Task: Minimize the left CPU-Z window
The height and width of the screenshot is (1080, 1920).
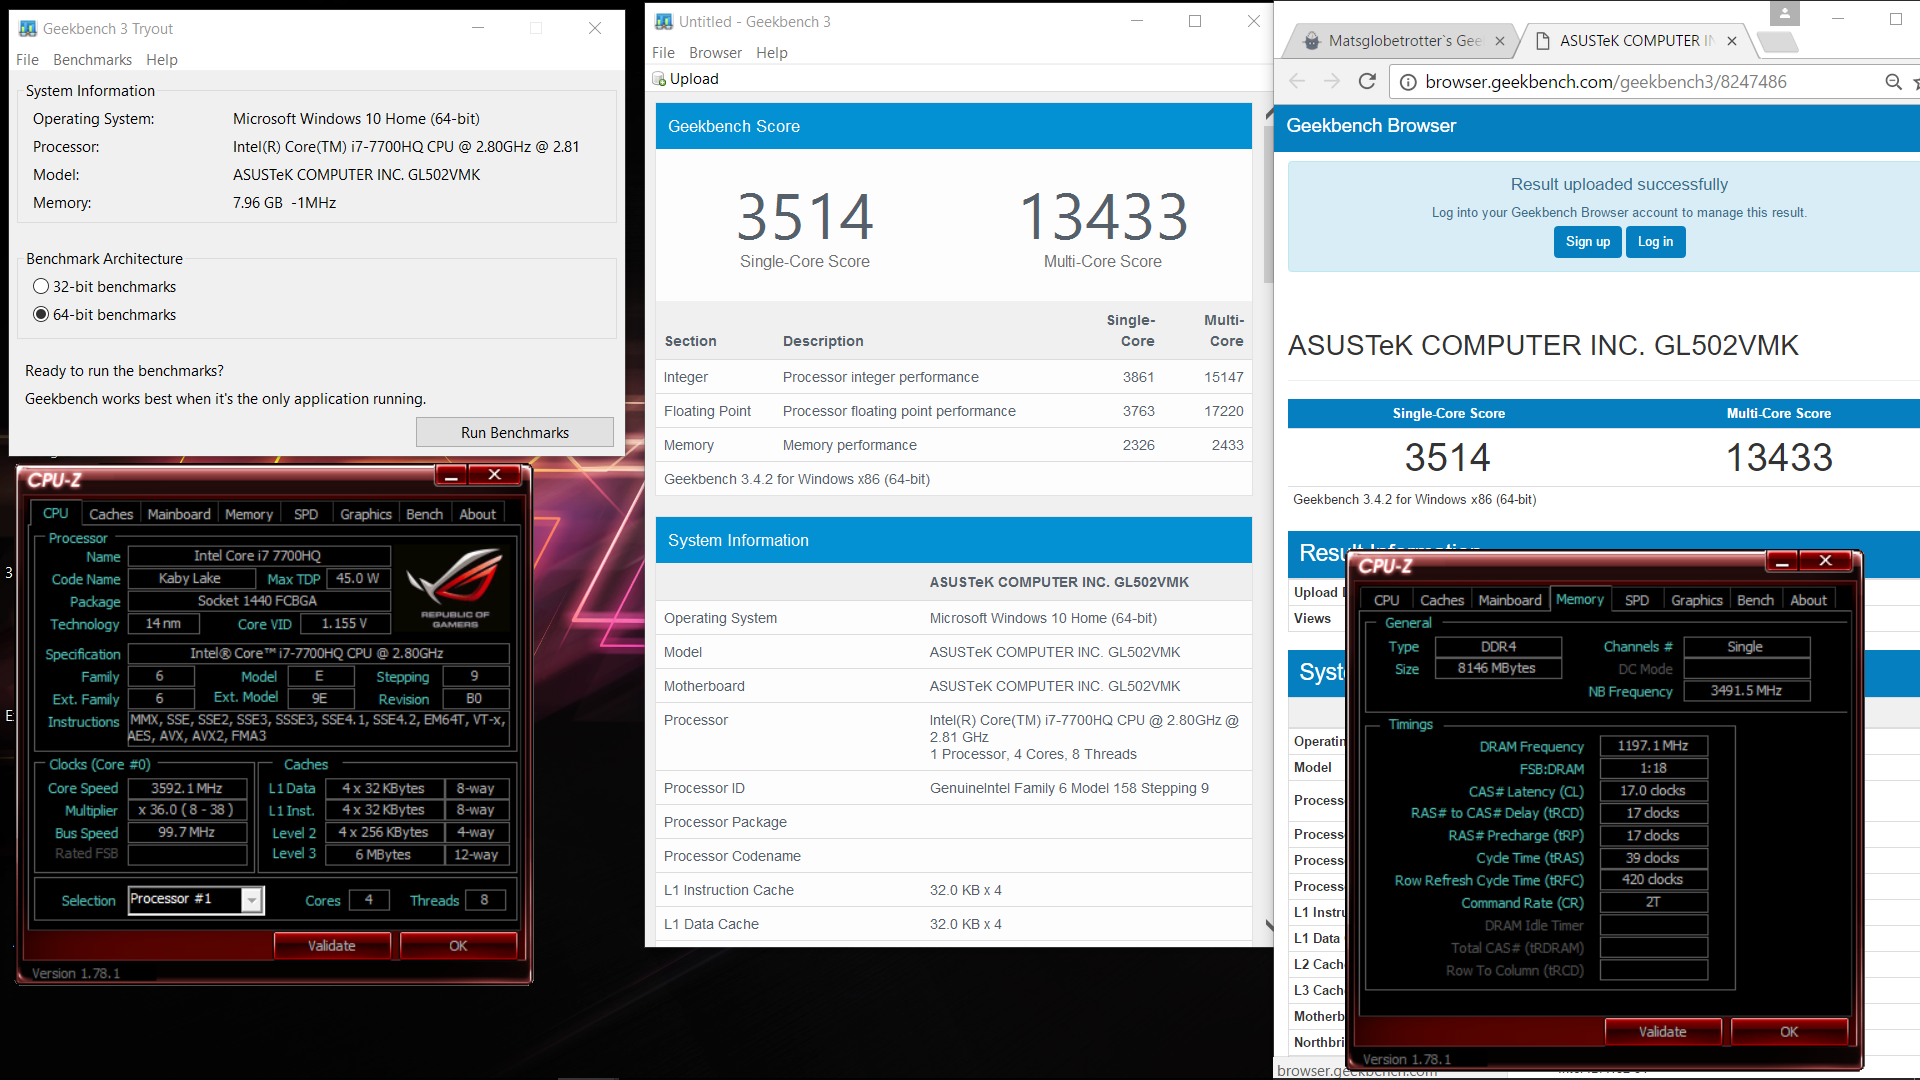Action: click(451, 475)
